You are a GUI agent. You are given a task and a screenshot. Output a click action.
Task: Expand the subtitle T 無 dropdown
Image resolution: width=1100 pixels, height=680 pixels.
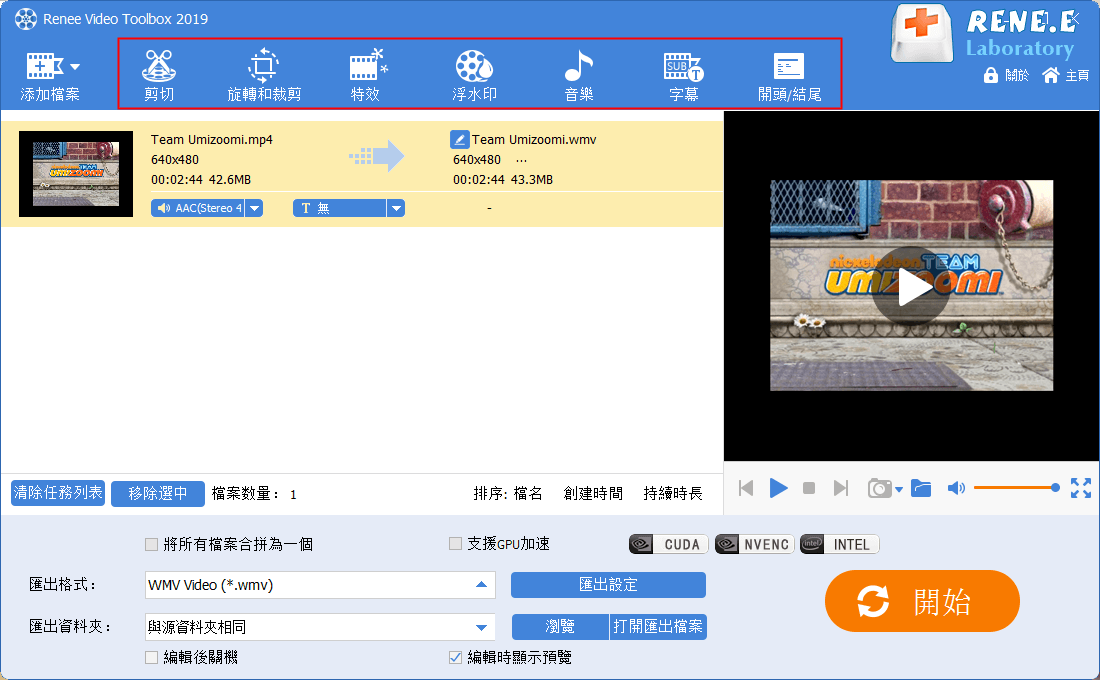click(x=396, y=208)
